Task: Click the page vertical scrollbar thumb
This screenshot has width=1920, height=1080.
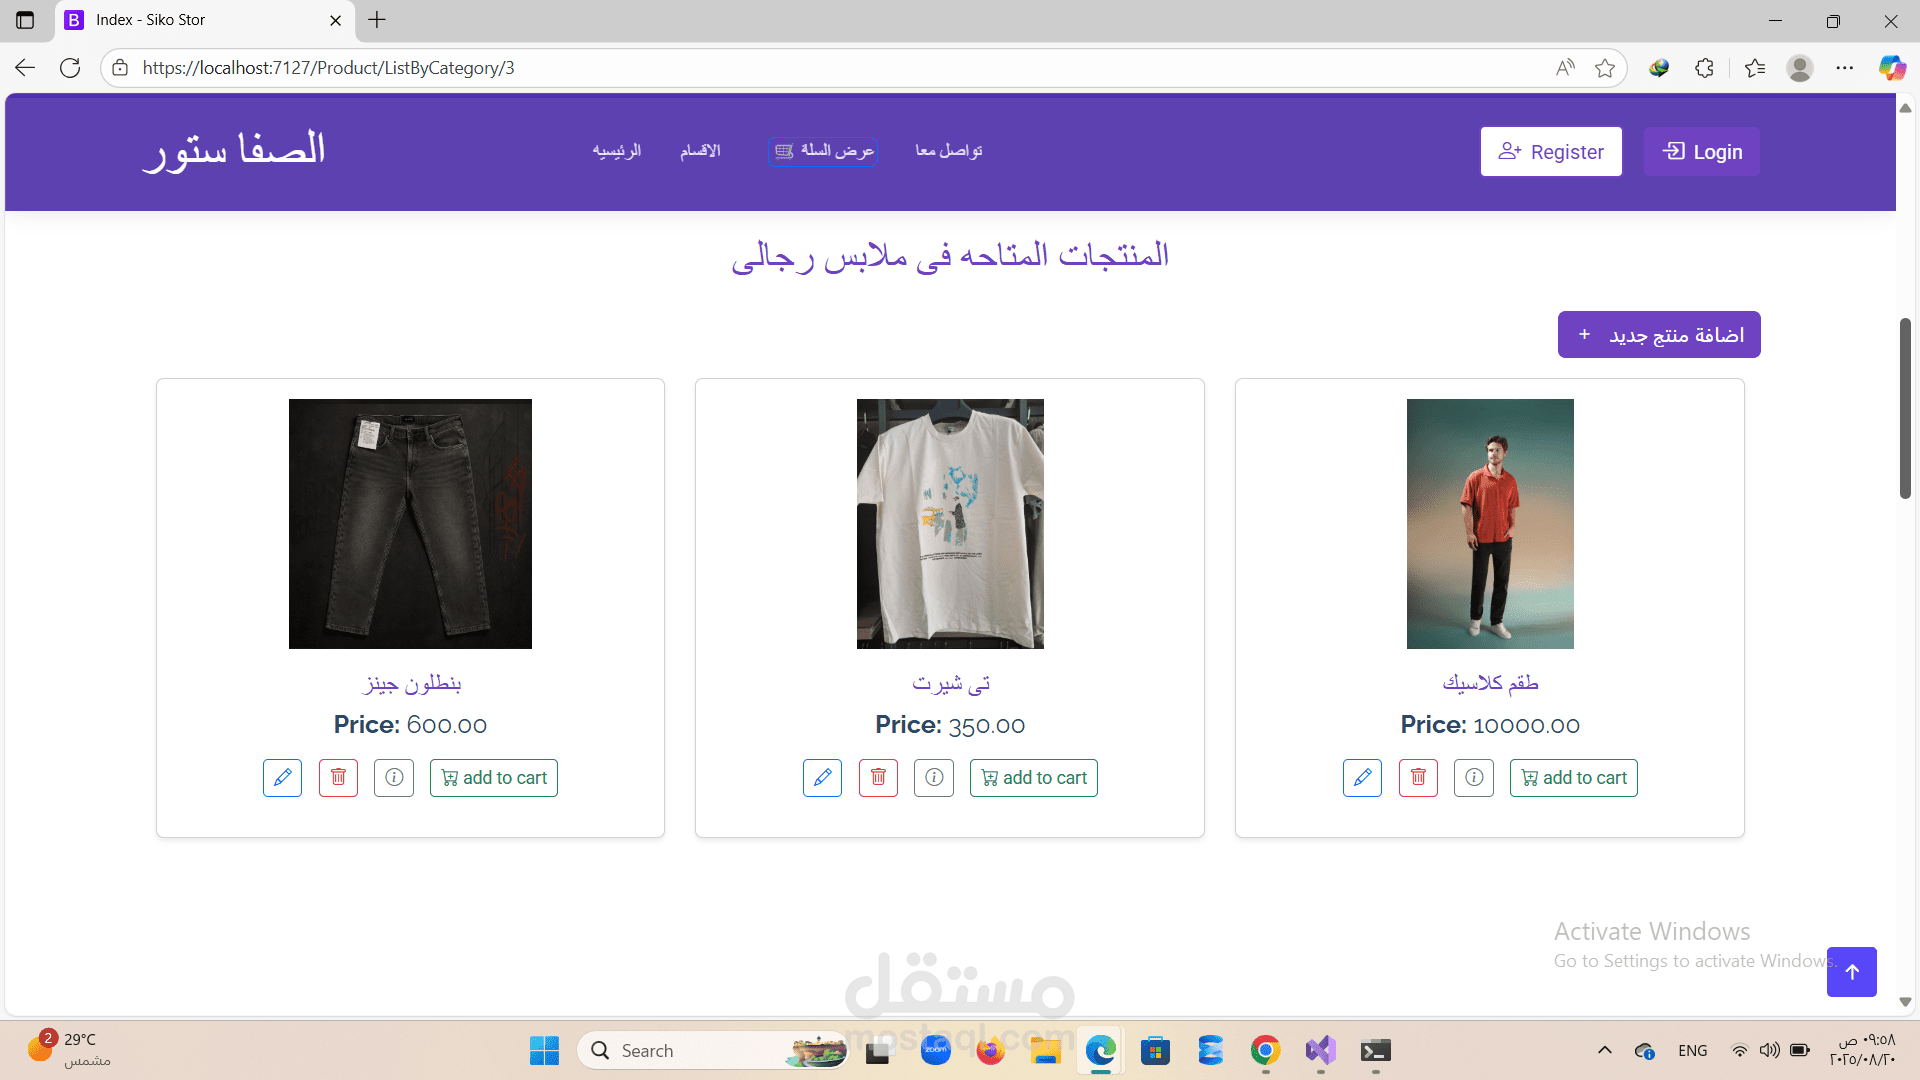Action: click(1905, 408)
